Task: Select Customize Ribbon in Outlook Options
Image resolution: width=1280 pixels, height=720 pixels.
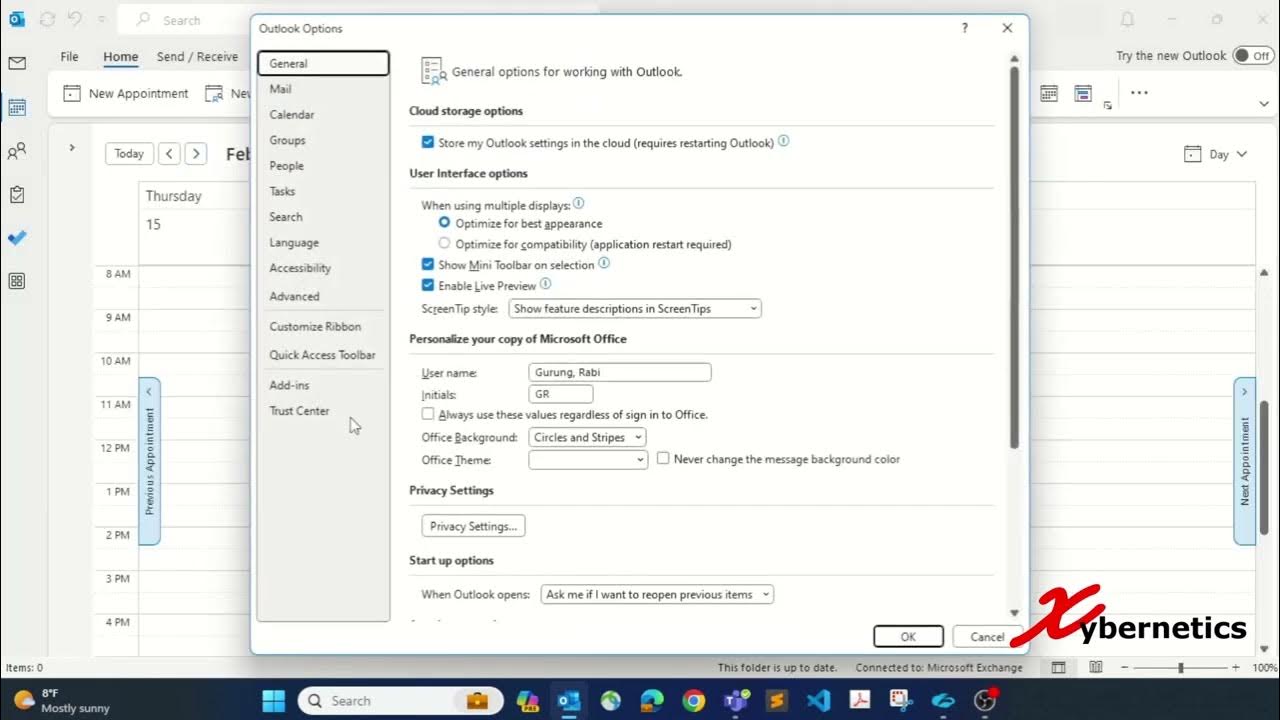Action: [x=323, y=326]
